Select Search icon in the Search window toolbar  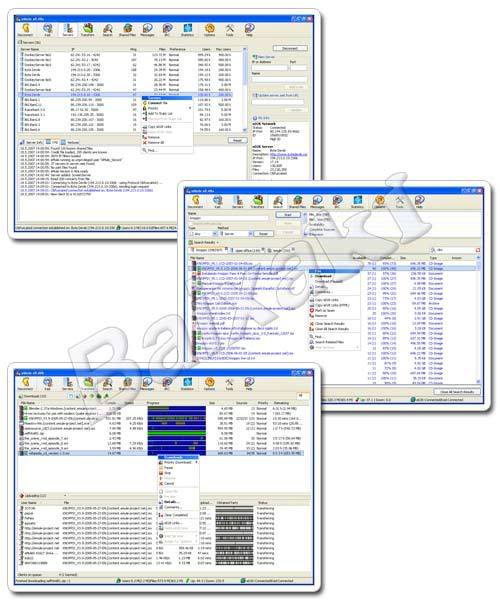(x=278, y=202)
